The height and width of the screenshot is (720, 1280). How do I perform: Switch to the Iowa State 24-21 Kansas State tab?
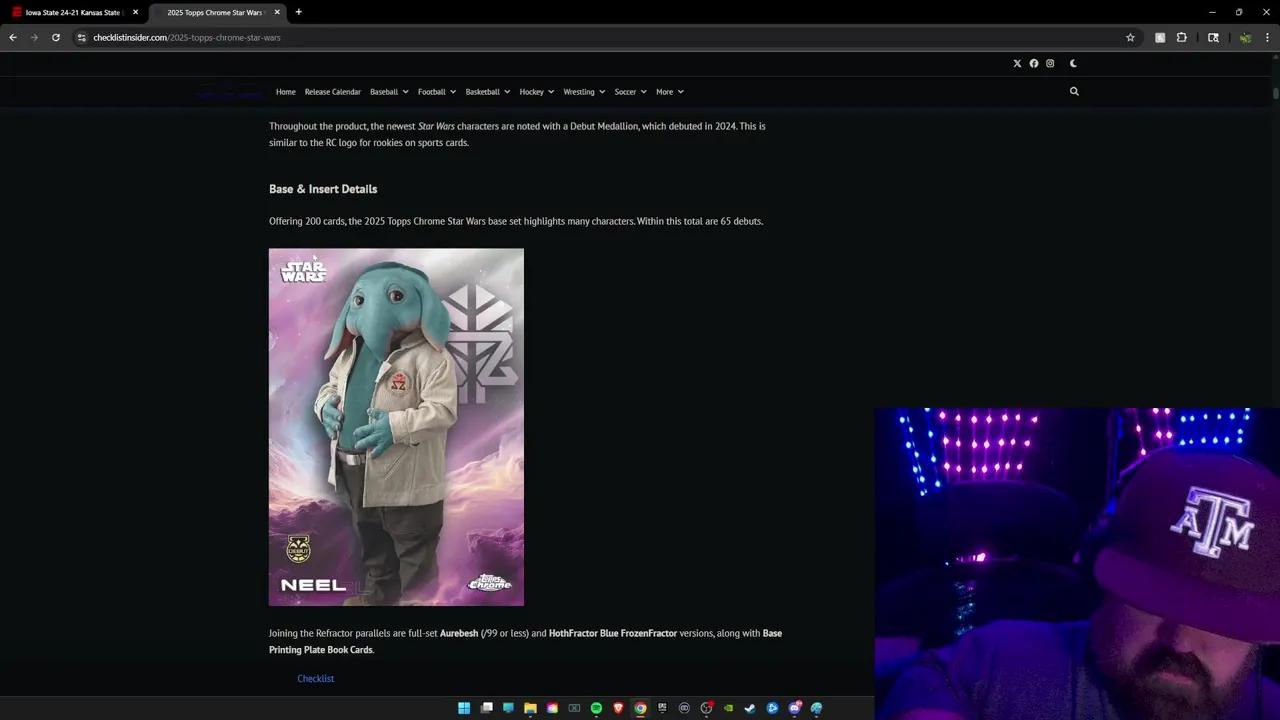coord(75,12)
